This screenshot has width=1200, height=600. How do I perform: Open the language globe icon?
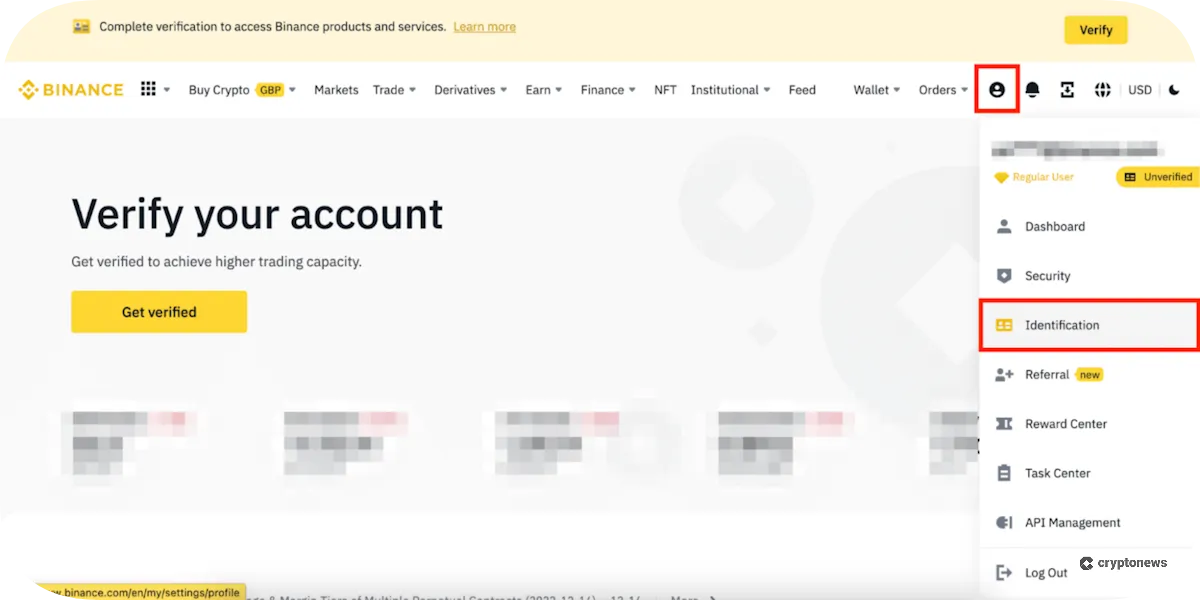click(1102, 89)
